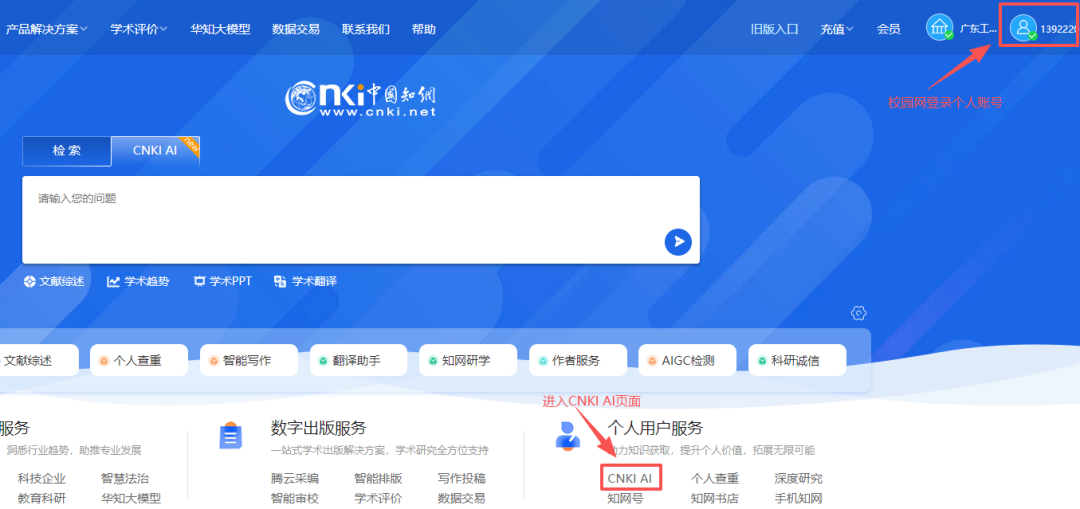
Task: Click the institution building icon
Action: pyautogui.click(x=939, y=28)
